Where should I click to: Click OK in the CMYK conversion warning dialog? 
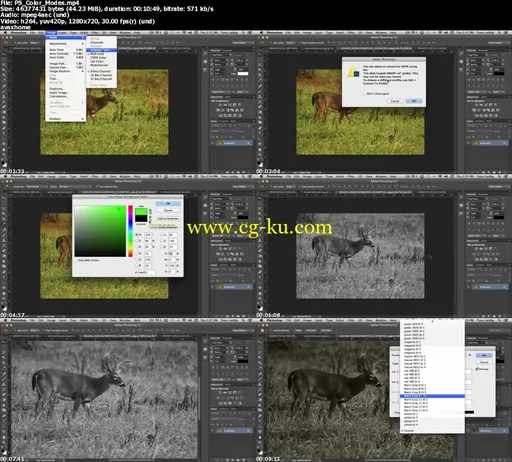(x=414, y=101)
